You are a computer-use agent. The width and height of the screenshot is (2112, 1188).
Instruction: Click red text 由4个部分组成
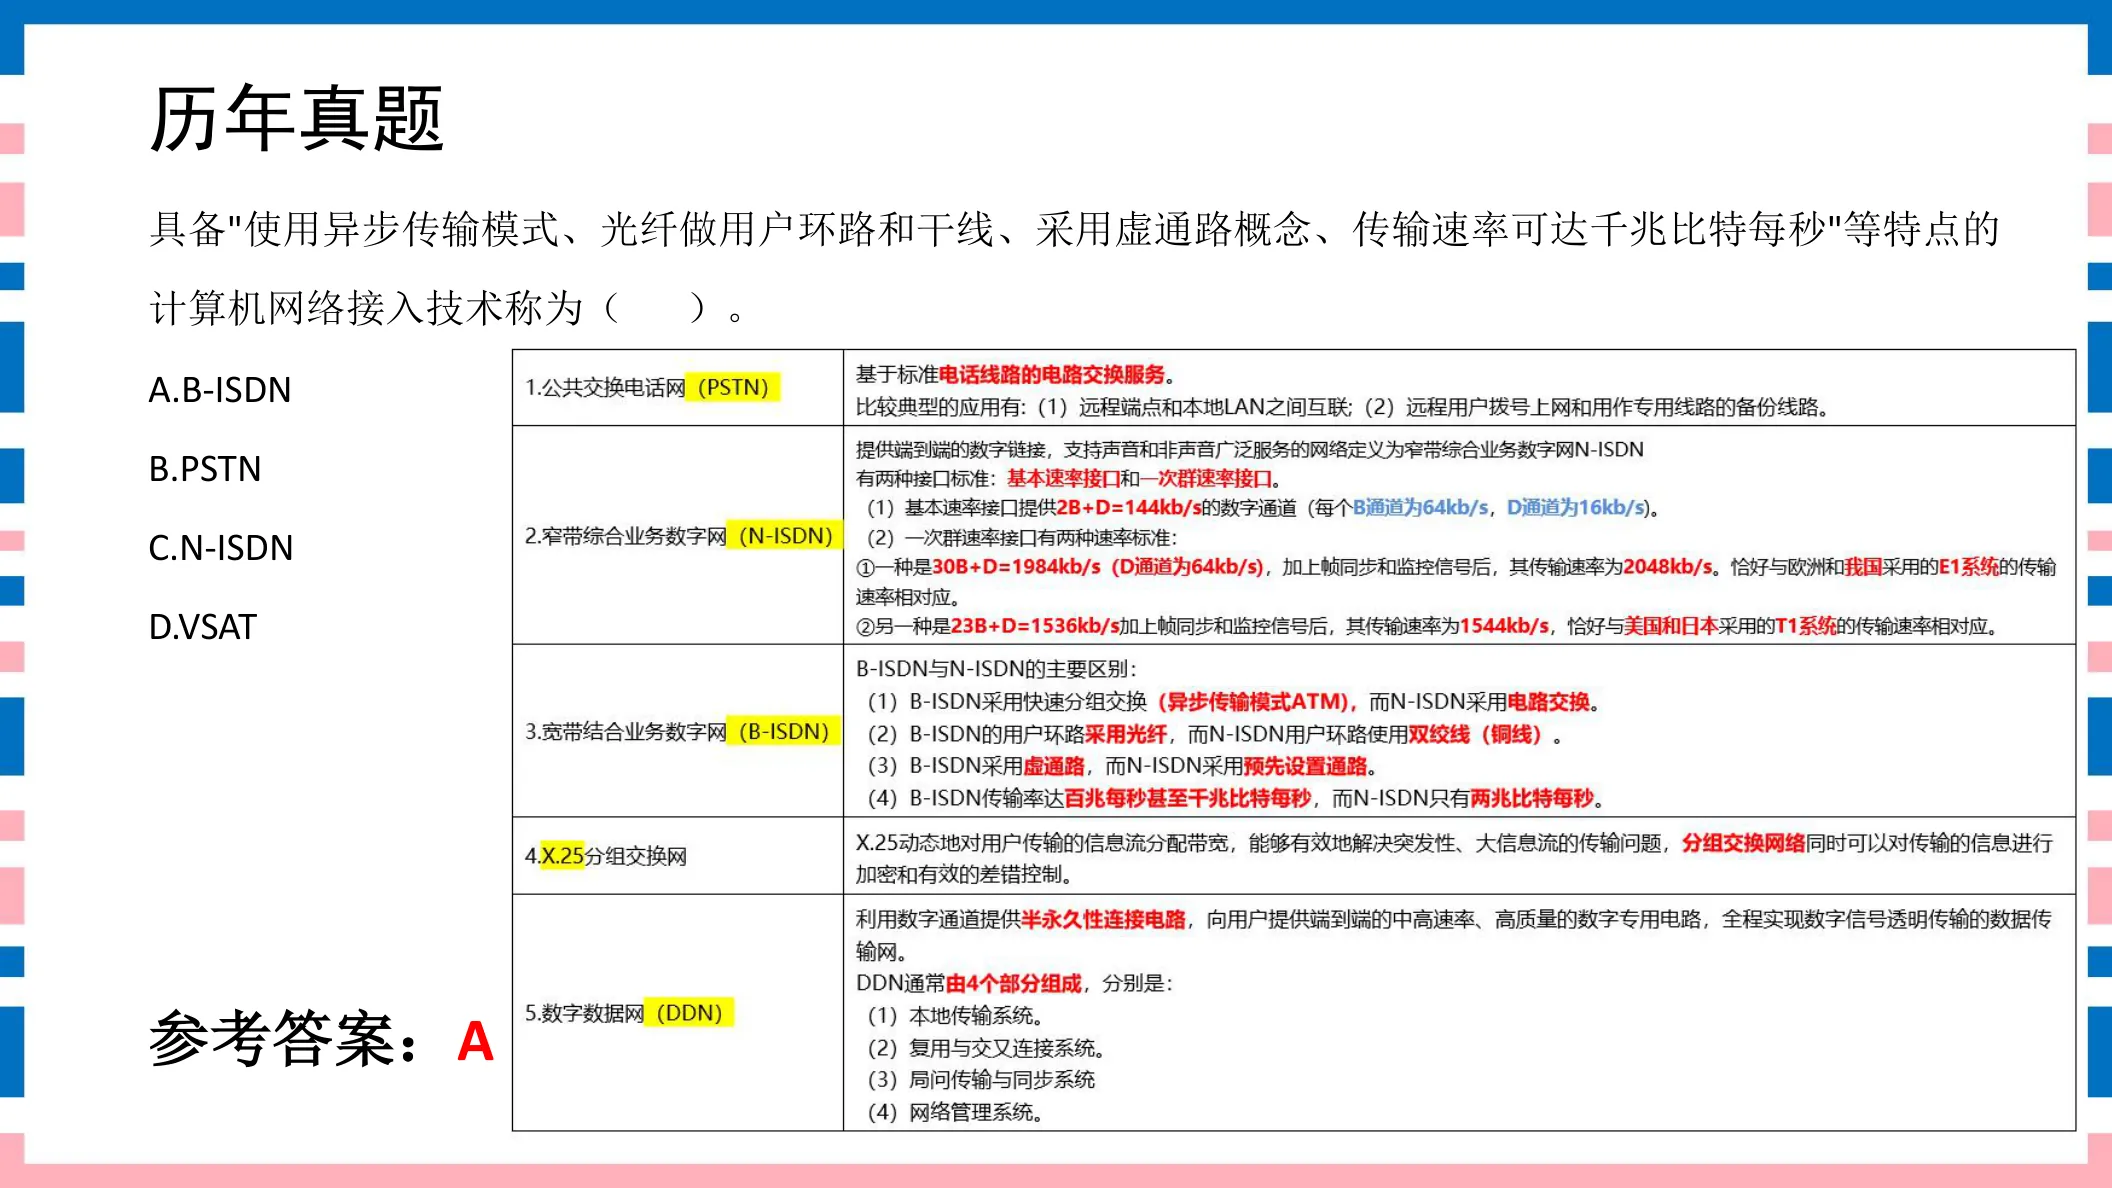(1014, 983)
